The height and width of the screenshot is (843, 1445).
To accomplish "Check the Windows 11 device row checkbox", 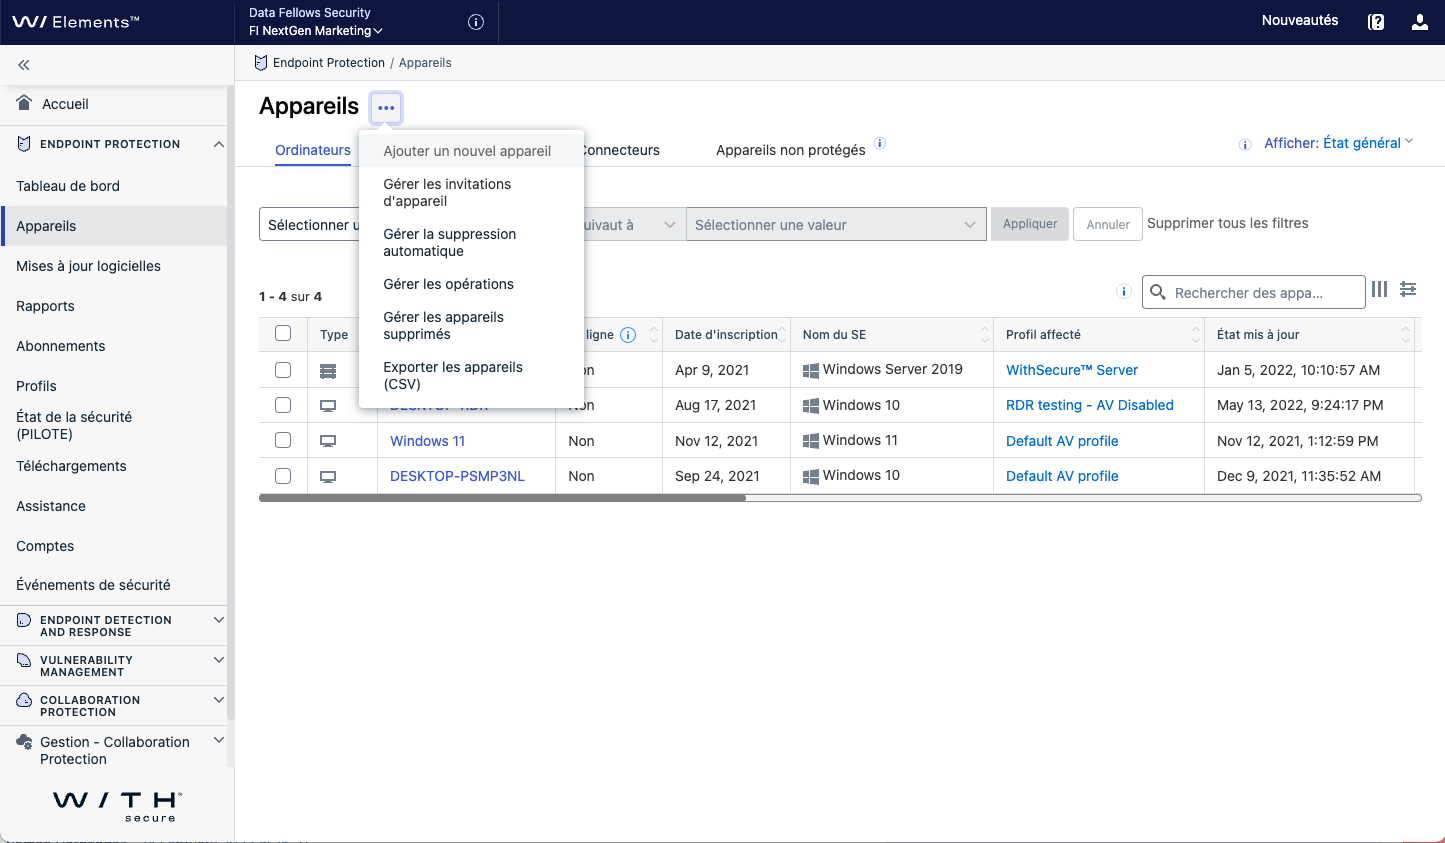I will click(283, 440).
